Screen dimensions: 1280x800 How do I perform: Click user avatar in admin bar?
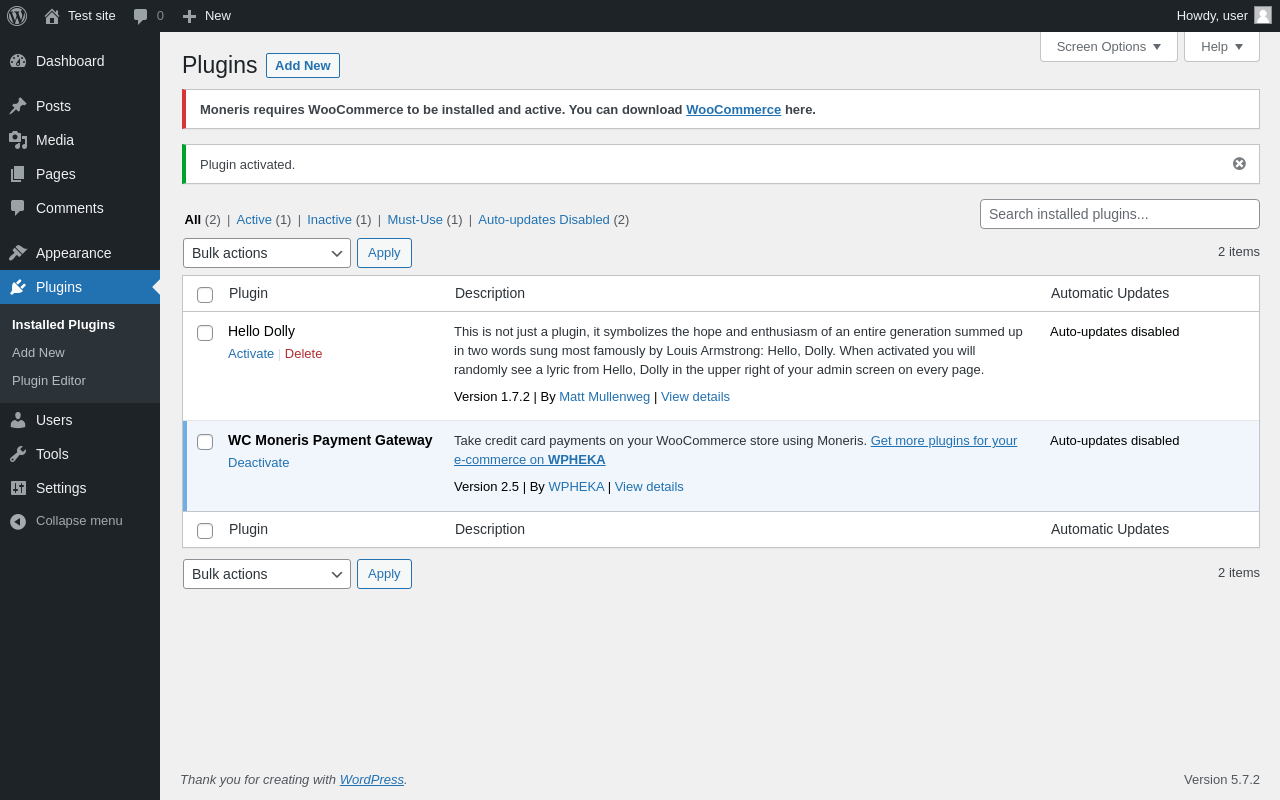(x=1263, y=15)
